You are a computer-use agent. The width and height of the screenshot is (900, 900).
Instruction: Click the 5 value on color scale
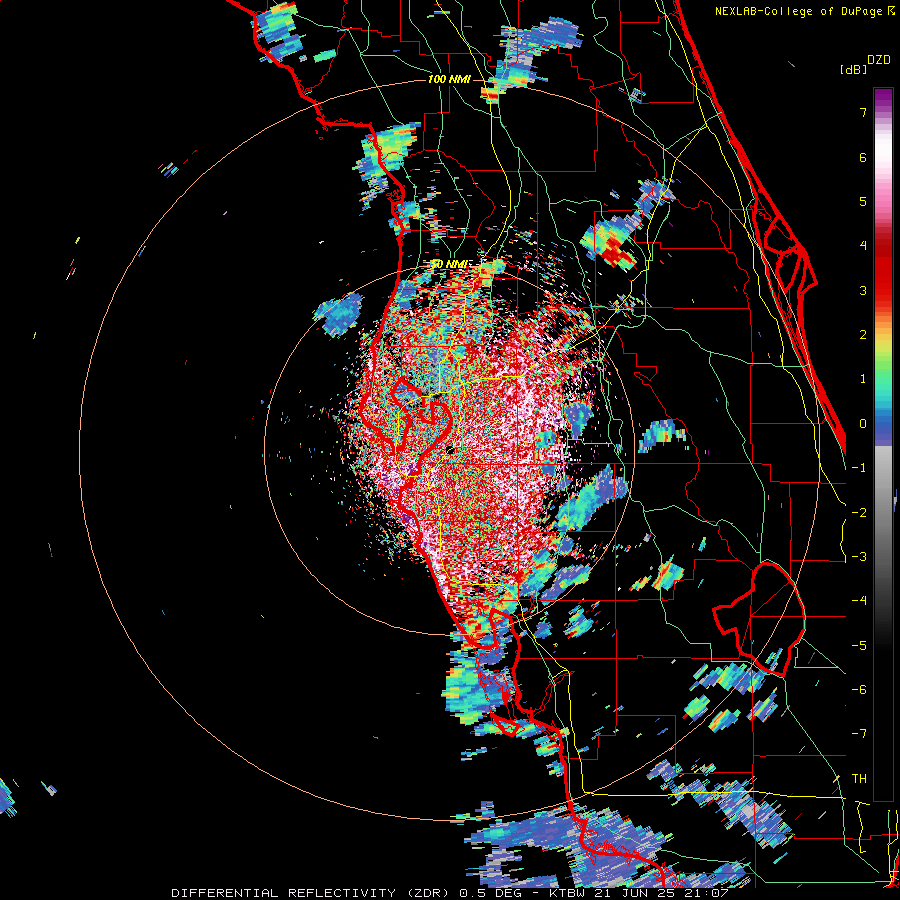point(863,201)
